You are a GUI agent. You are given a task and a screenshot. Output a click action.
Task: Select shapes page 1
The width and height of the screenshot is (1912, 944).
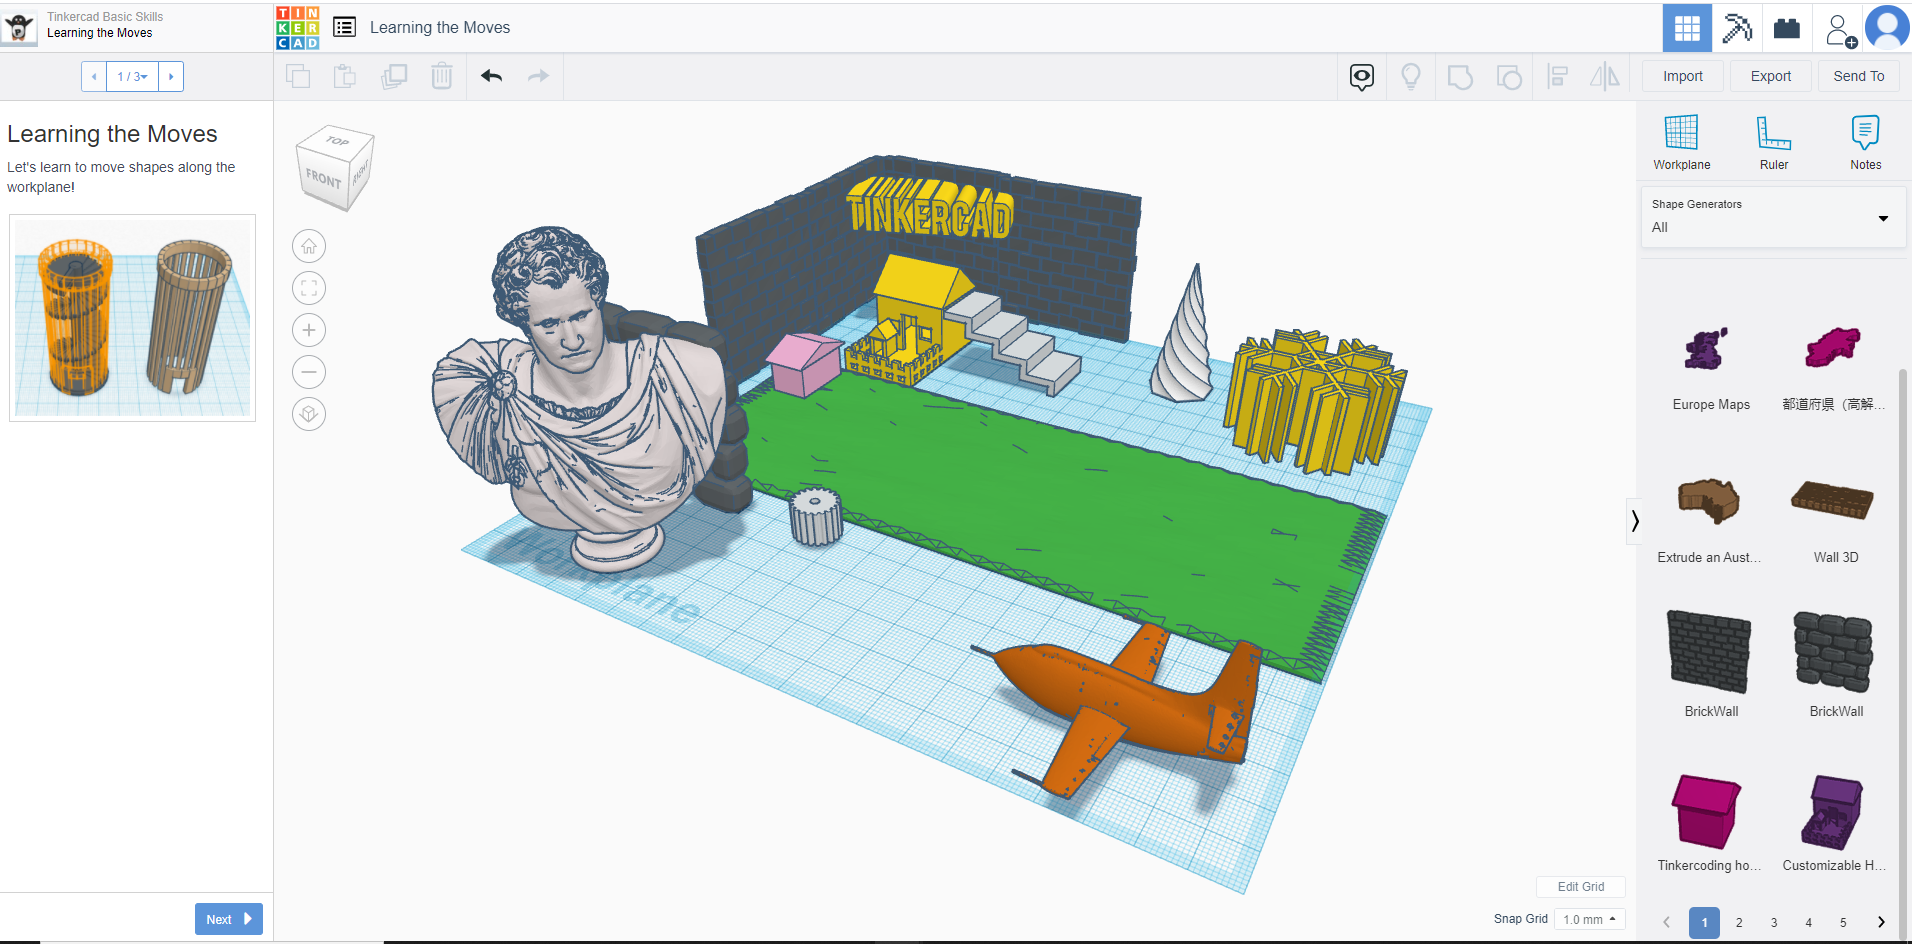pos(1705,922)
